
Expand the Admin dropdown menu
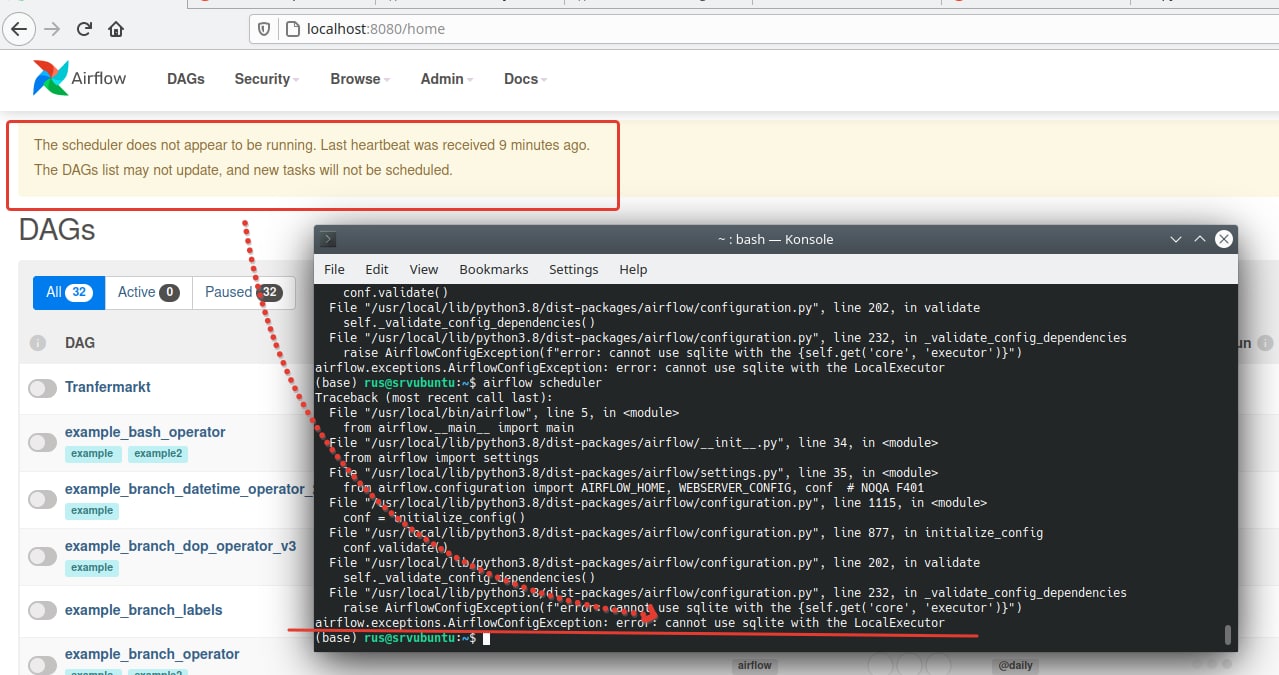point(447,79)
